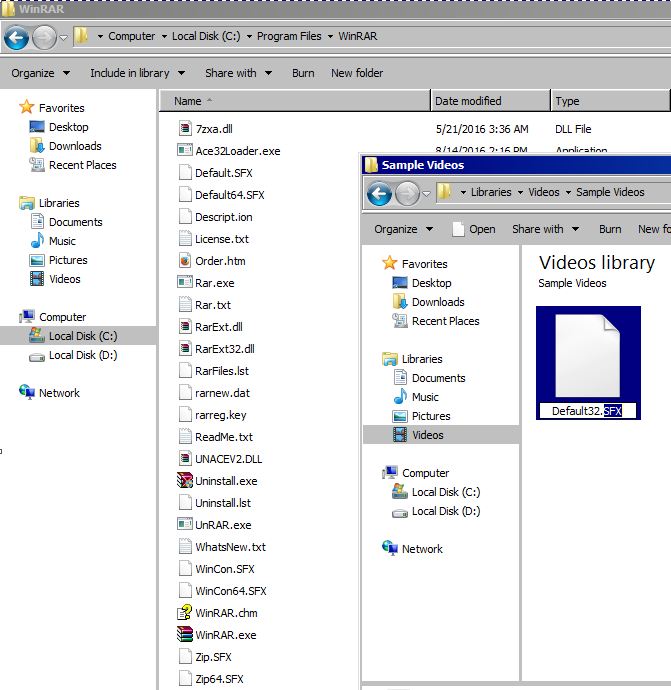Select the RarExt32.dll file icon
The image size is (671, 690).
[185, 349]
